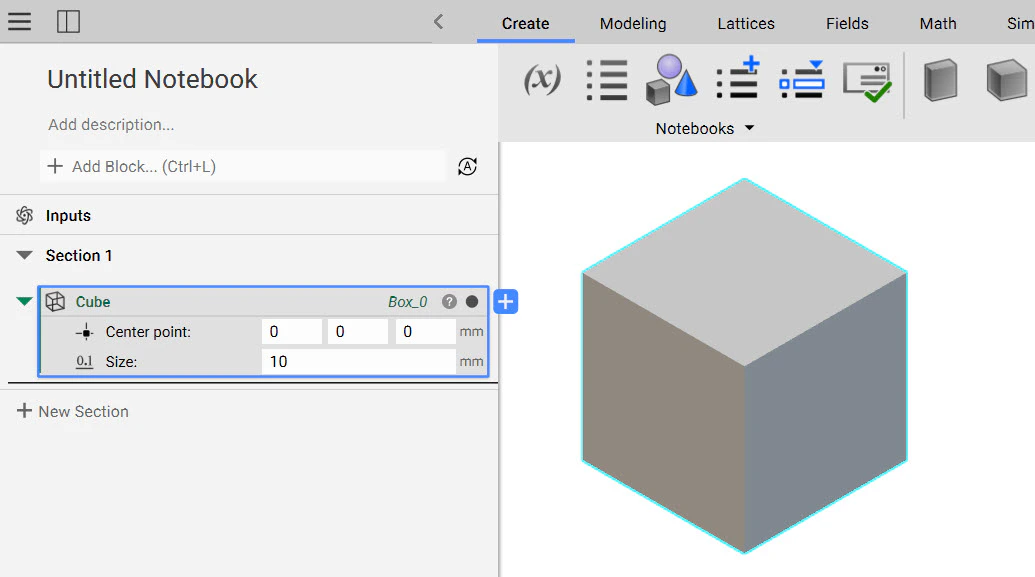Viewport: 1035px width, 577px height.
Task: Click the Center point mm unit
Action: (471, 332)
